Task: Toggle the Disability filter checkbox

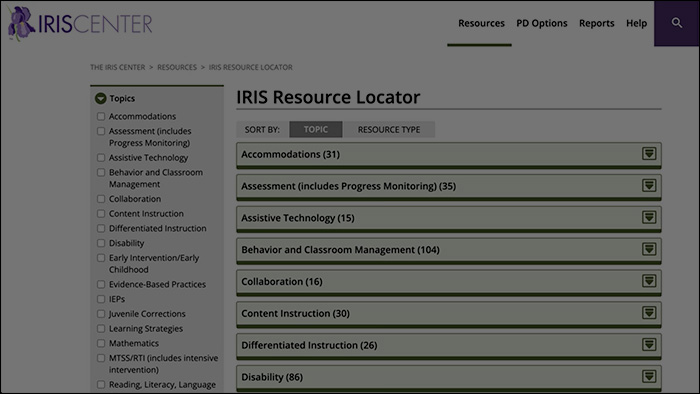Action: [x=101, y=243]
